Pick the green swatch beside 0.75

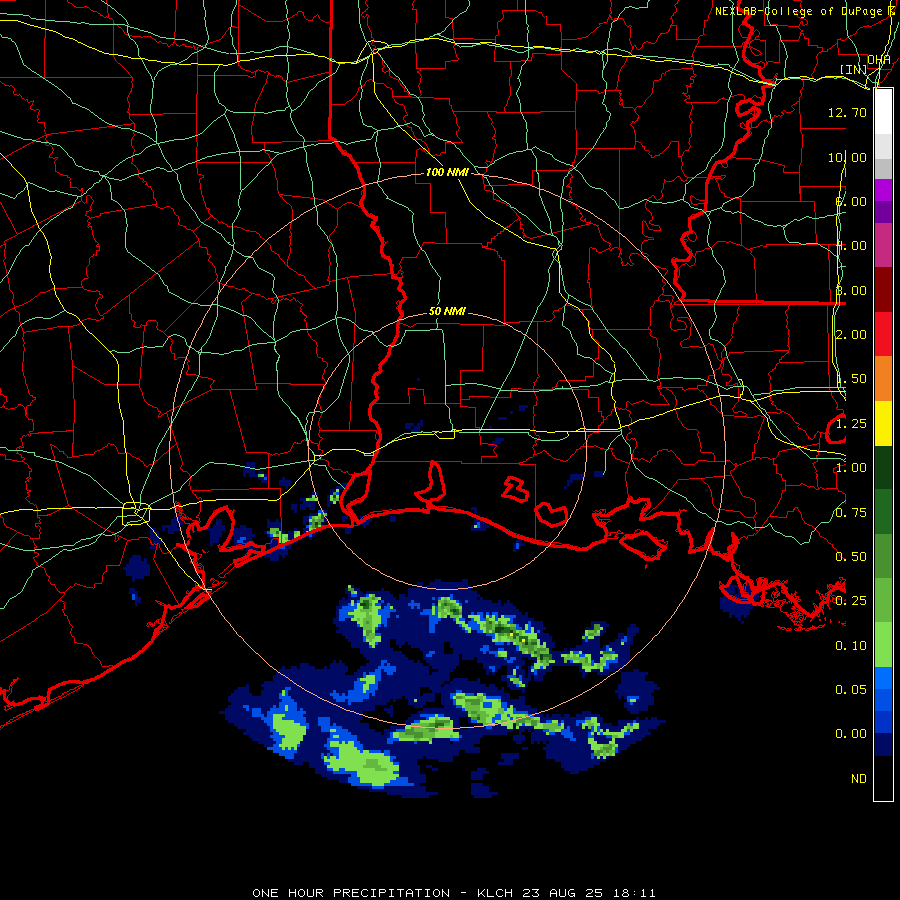tap(883, 512)
